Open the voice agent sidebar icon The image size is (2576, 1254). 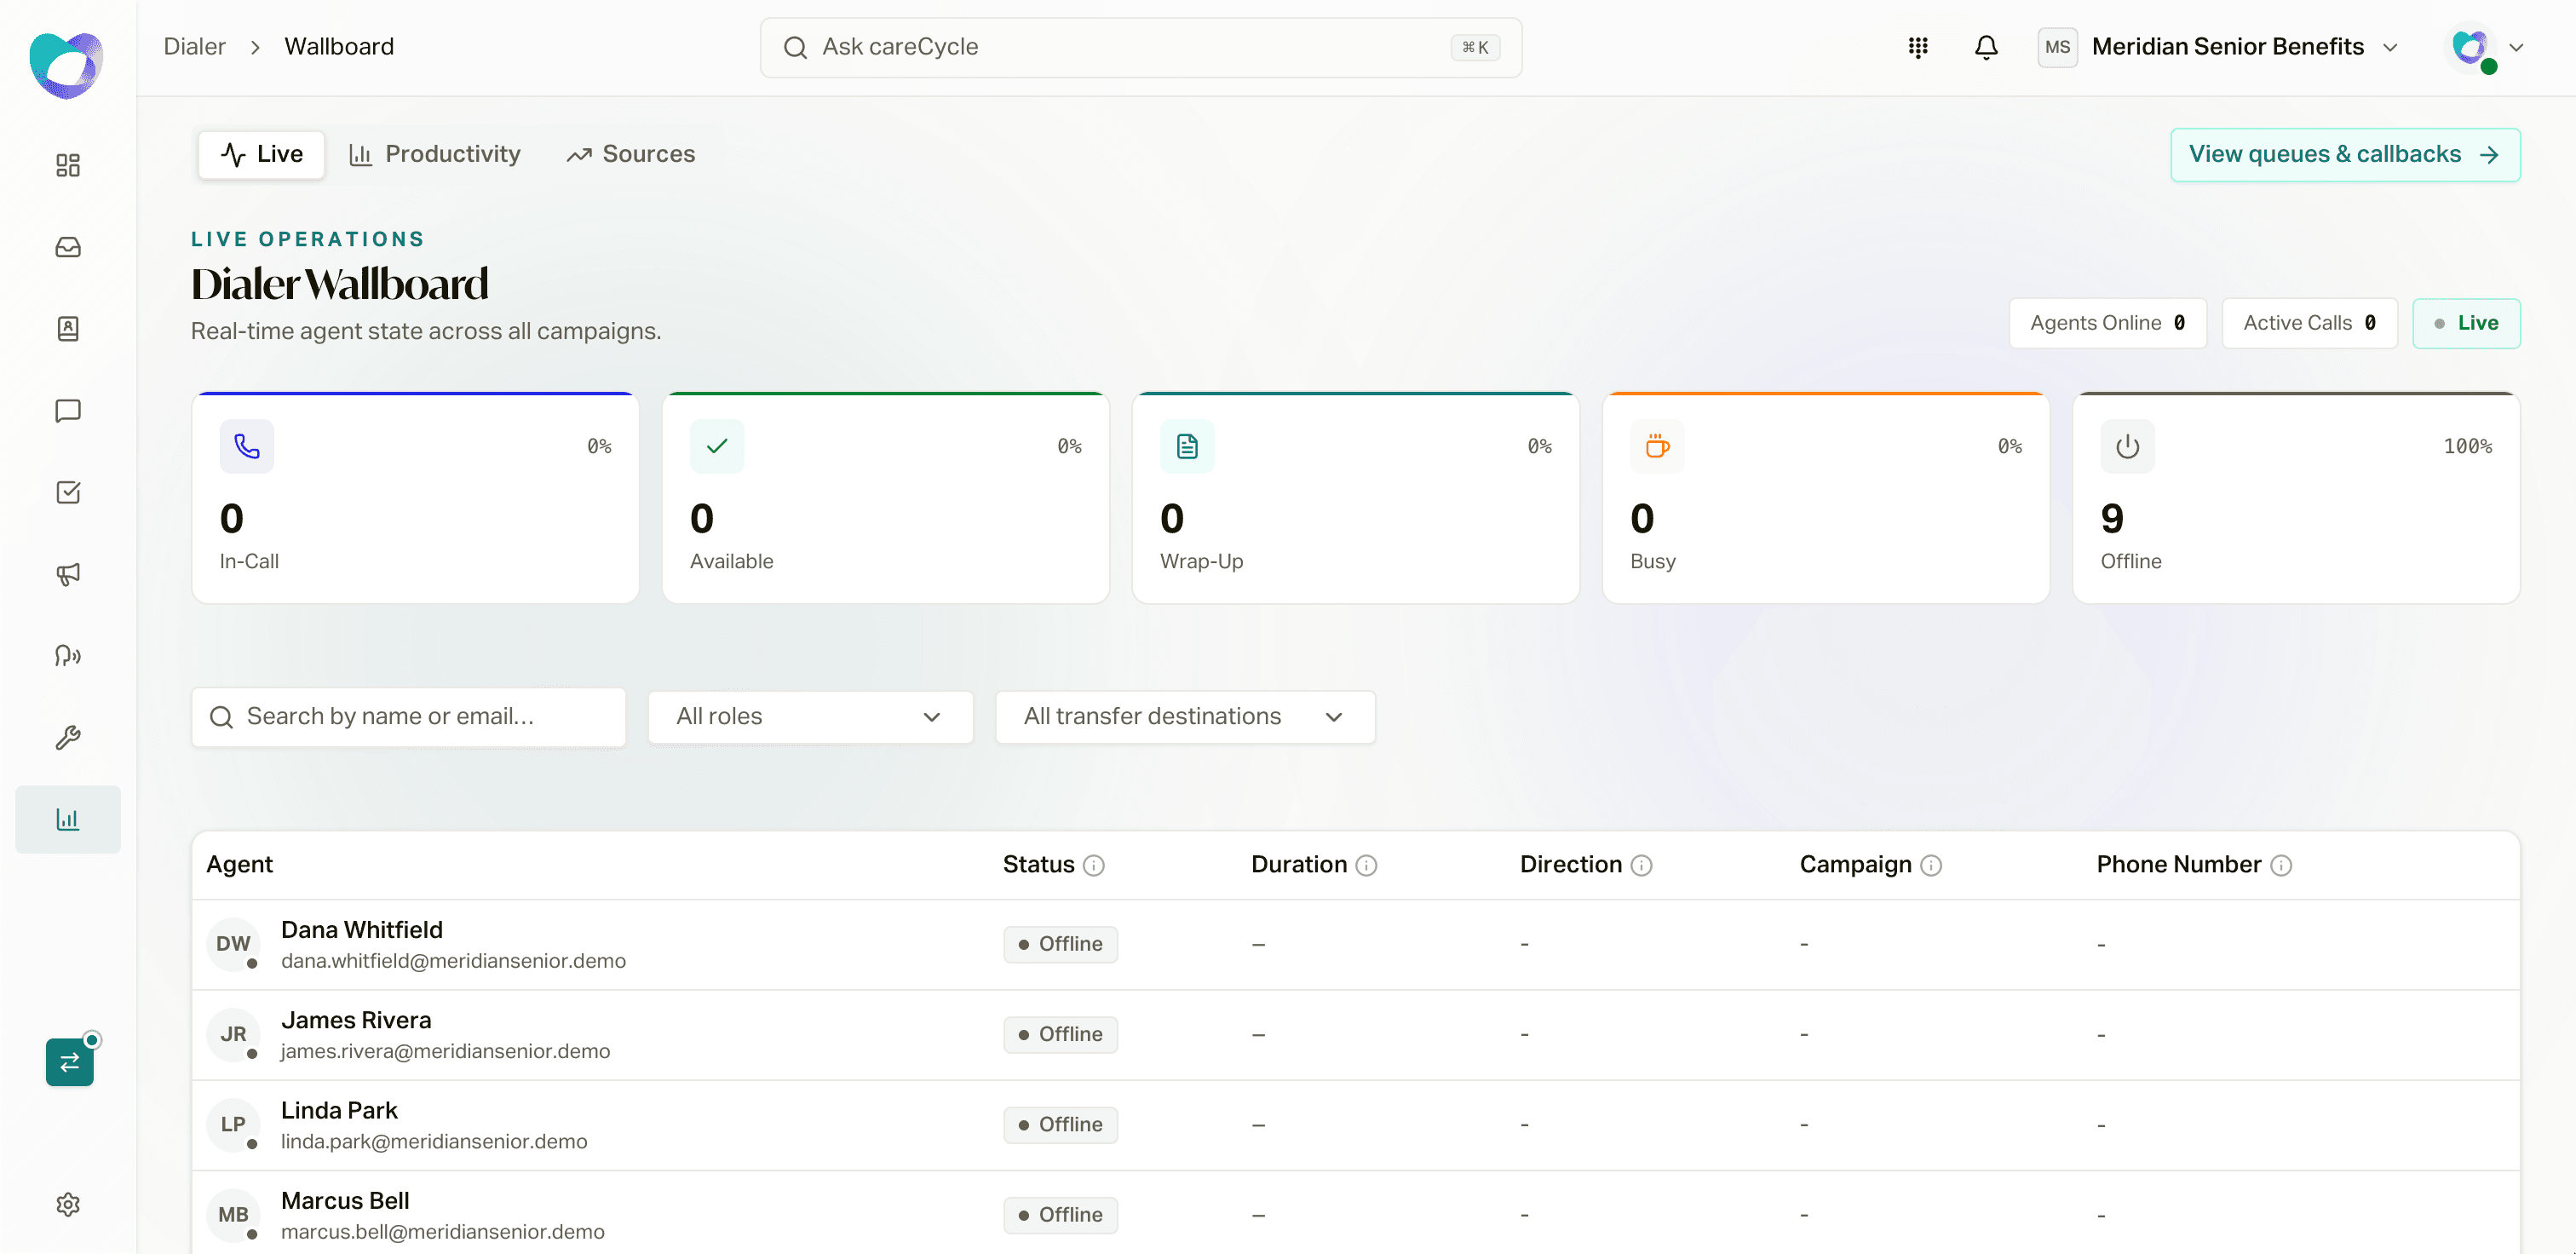tap(68, 656)
